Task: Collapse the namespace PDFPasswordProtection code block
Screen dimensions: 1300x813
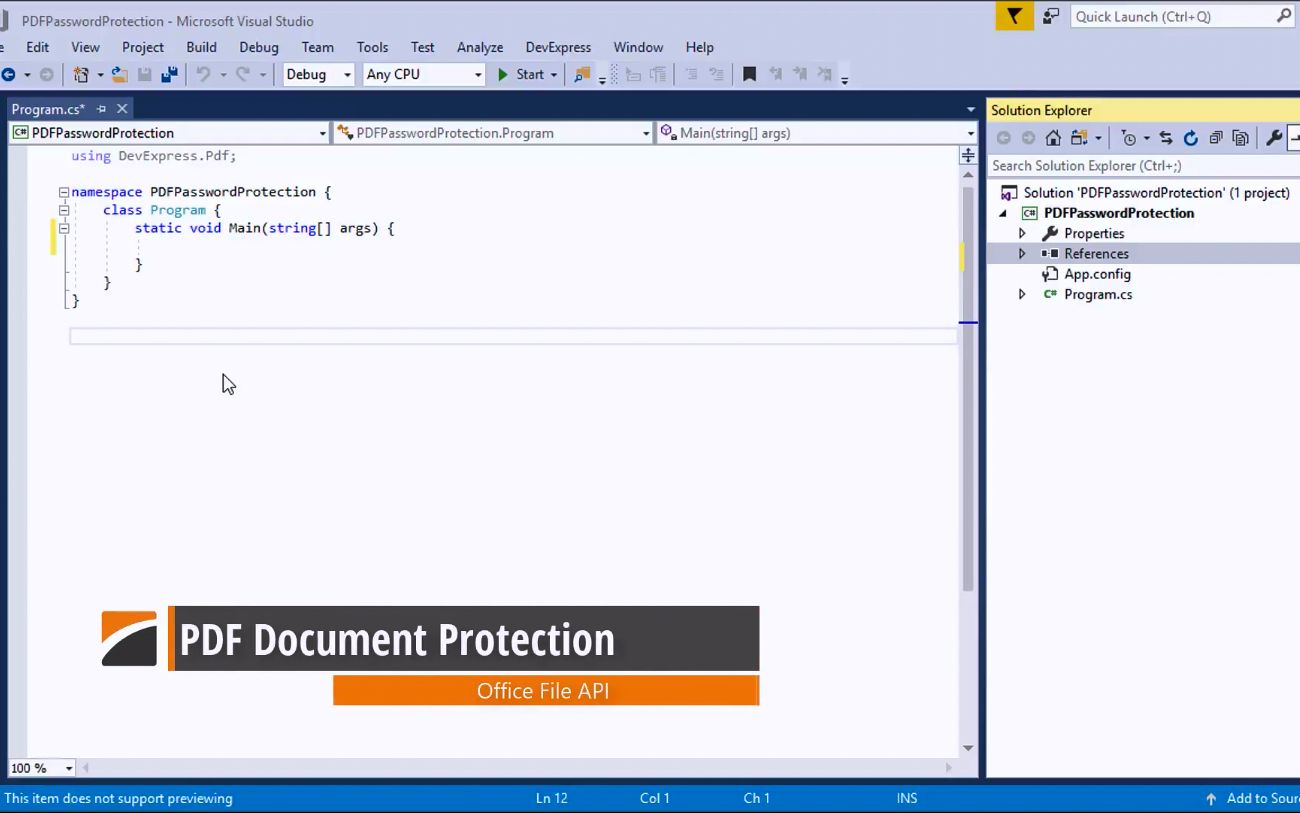Action: pyautogui.click(x=64, y=192)
